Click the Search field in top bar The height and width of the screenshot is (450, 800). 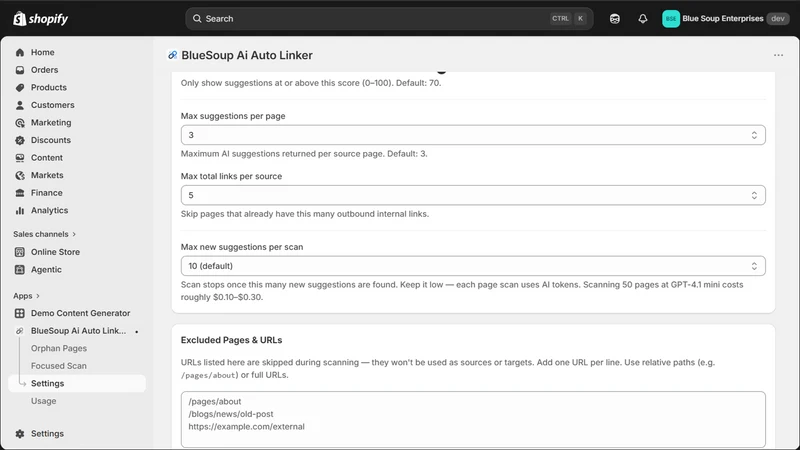coord(389,19)
